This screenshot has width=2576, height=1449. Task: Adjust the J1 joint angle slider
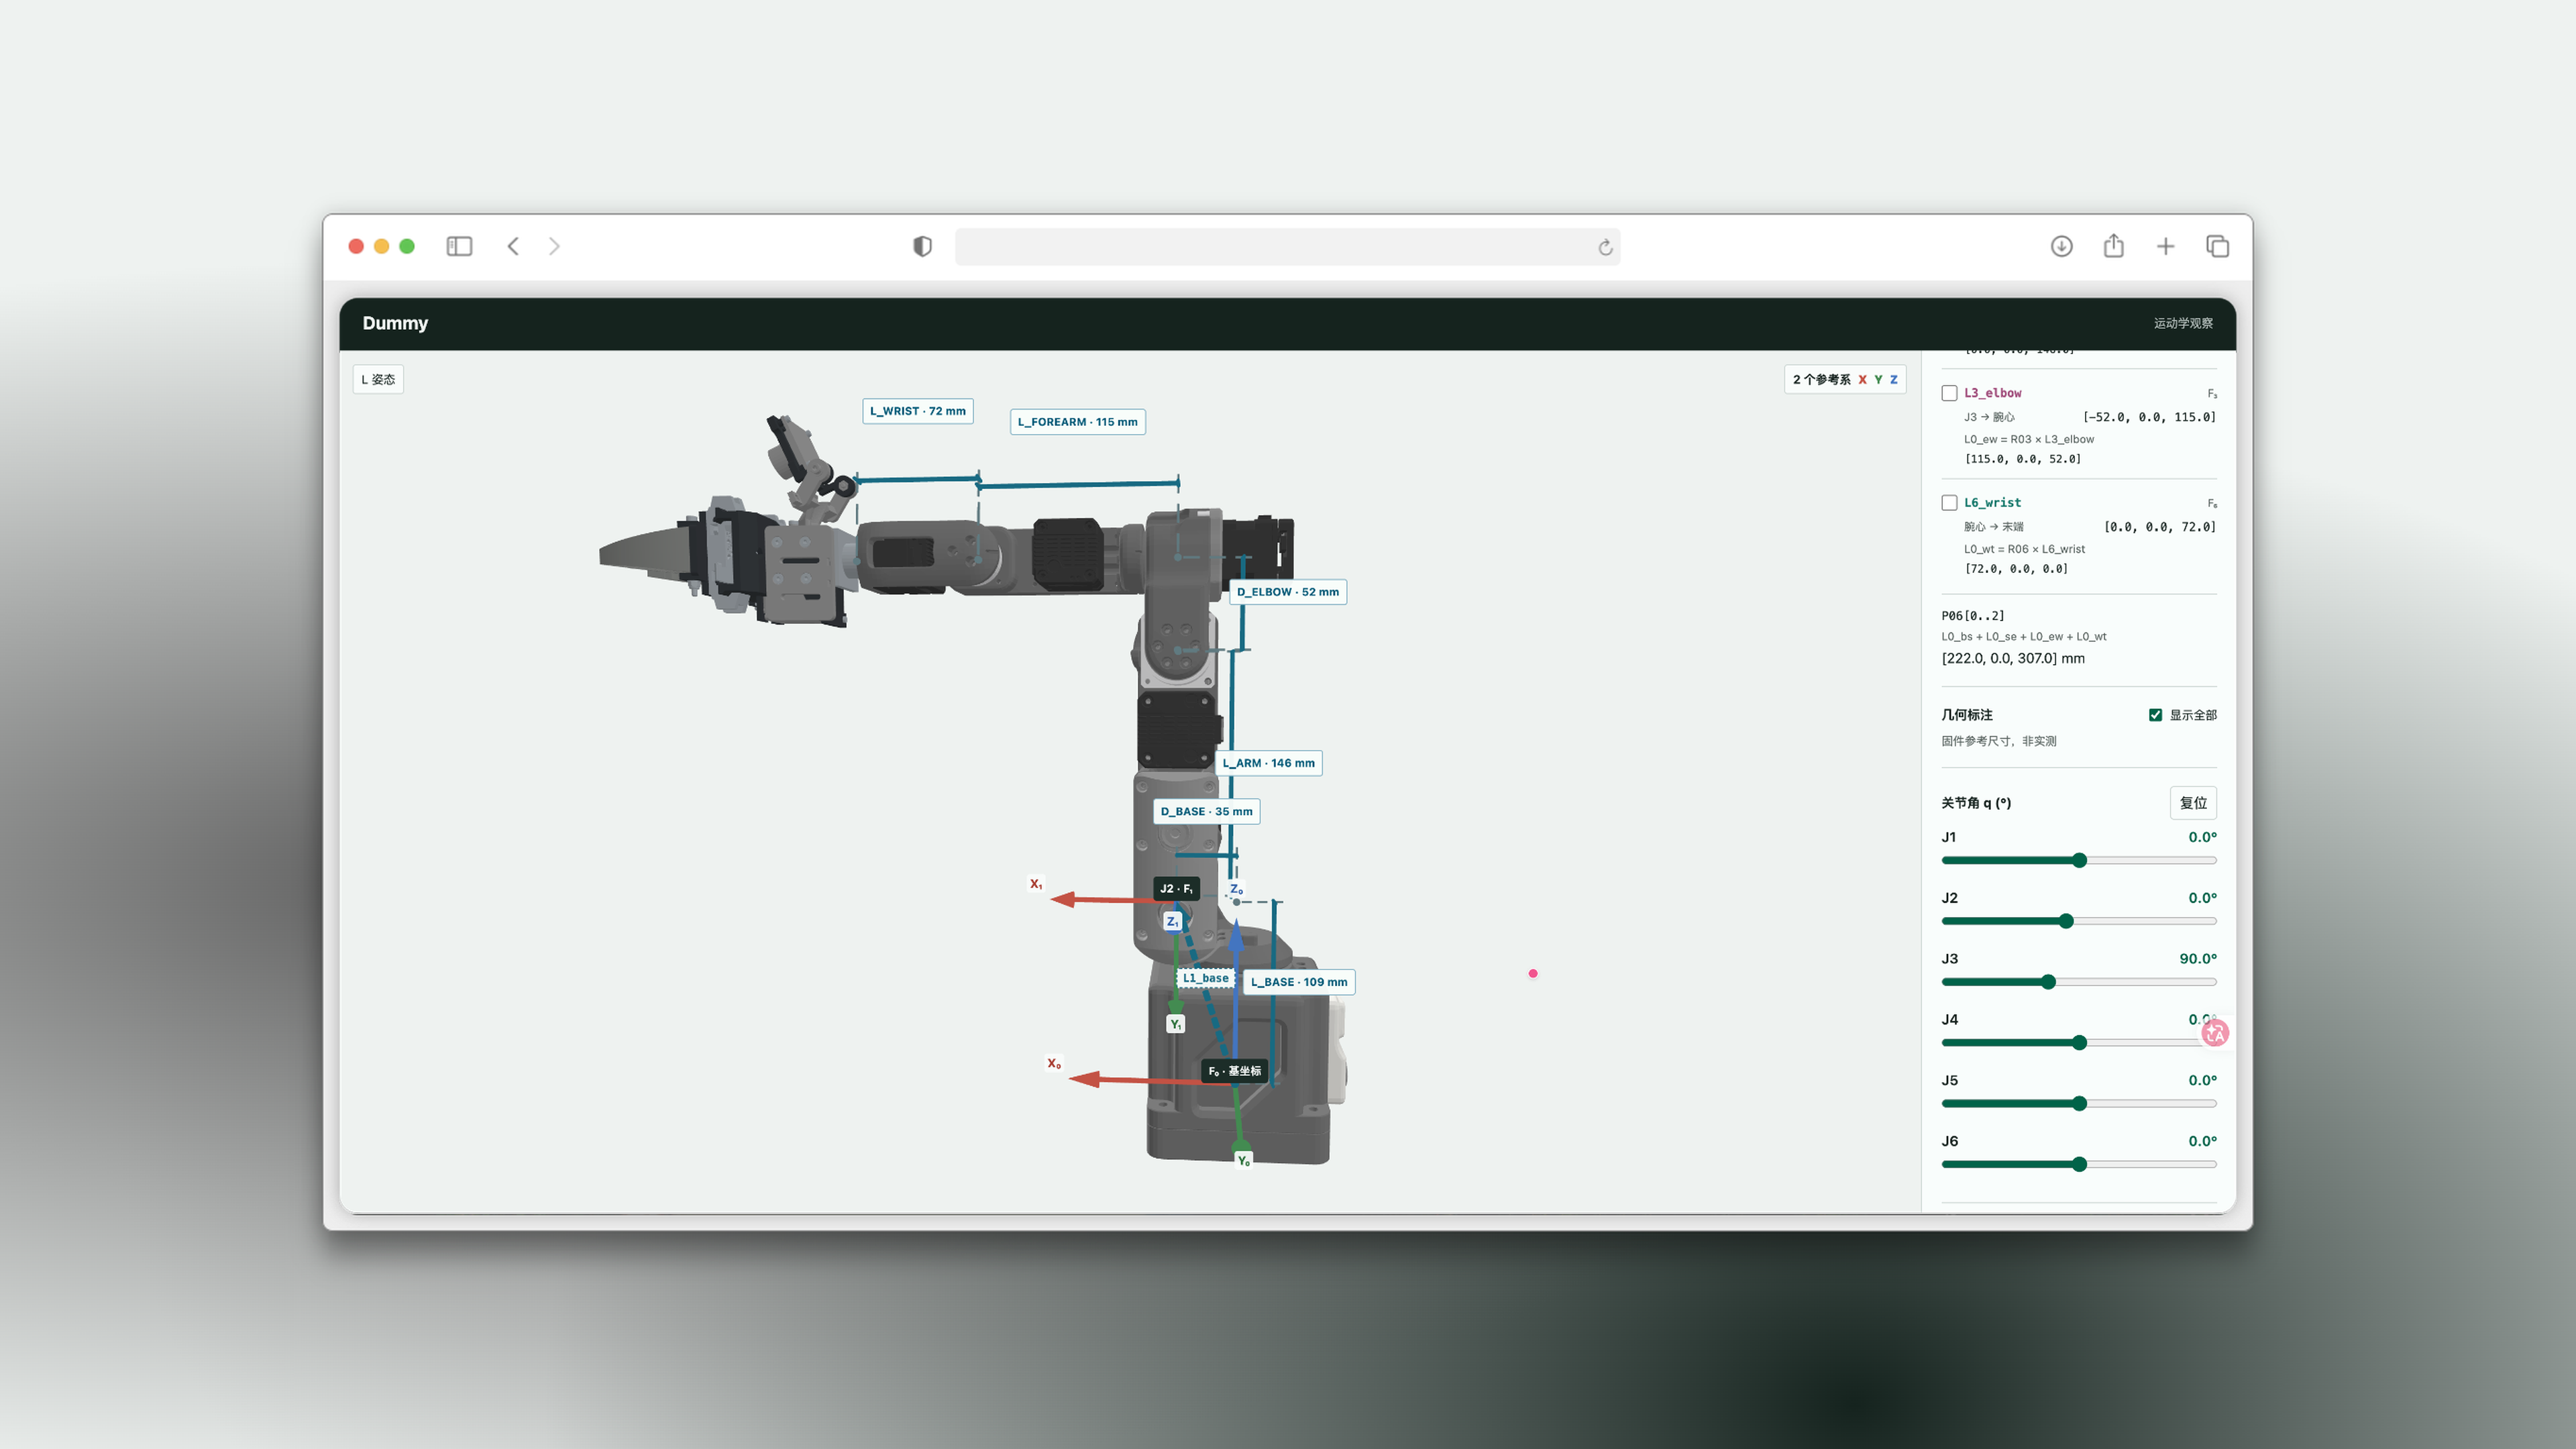[2079, 860]
